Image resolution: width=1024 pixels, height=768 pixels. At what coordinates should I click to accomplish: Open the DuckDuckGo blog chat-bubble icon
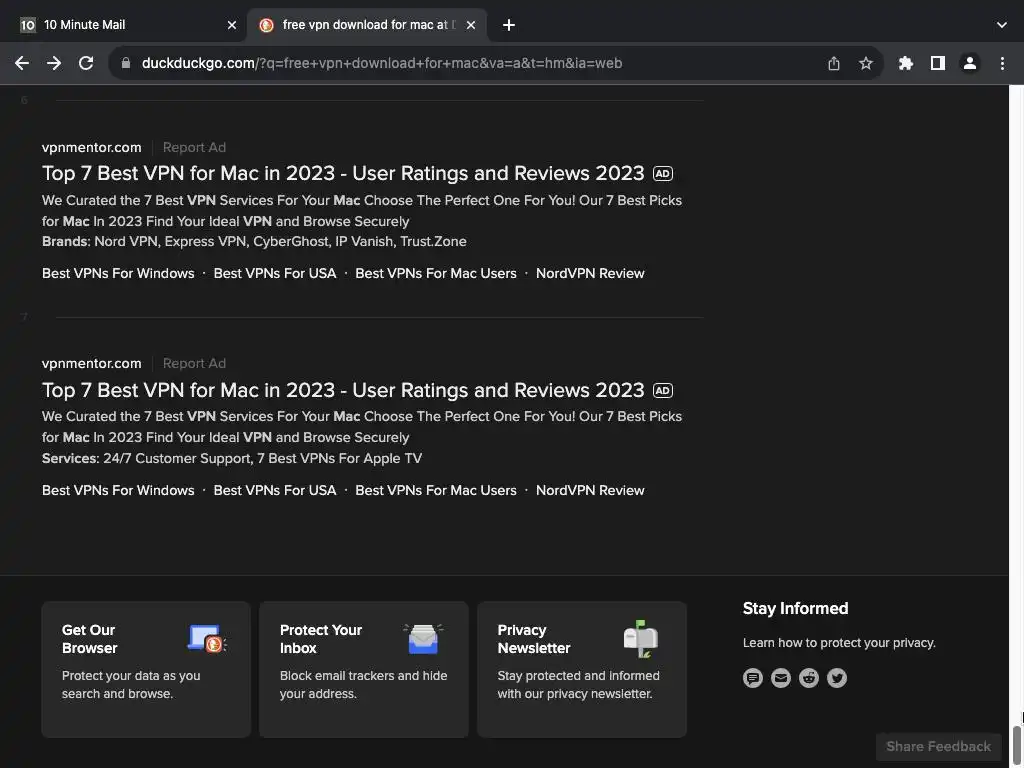point(753,678)
